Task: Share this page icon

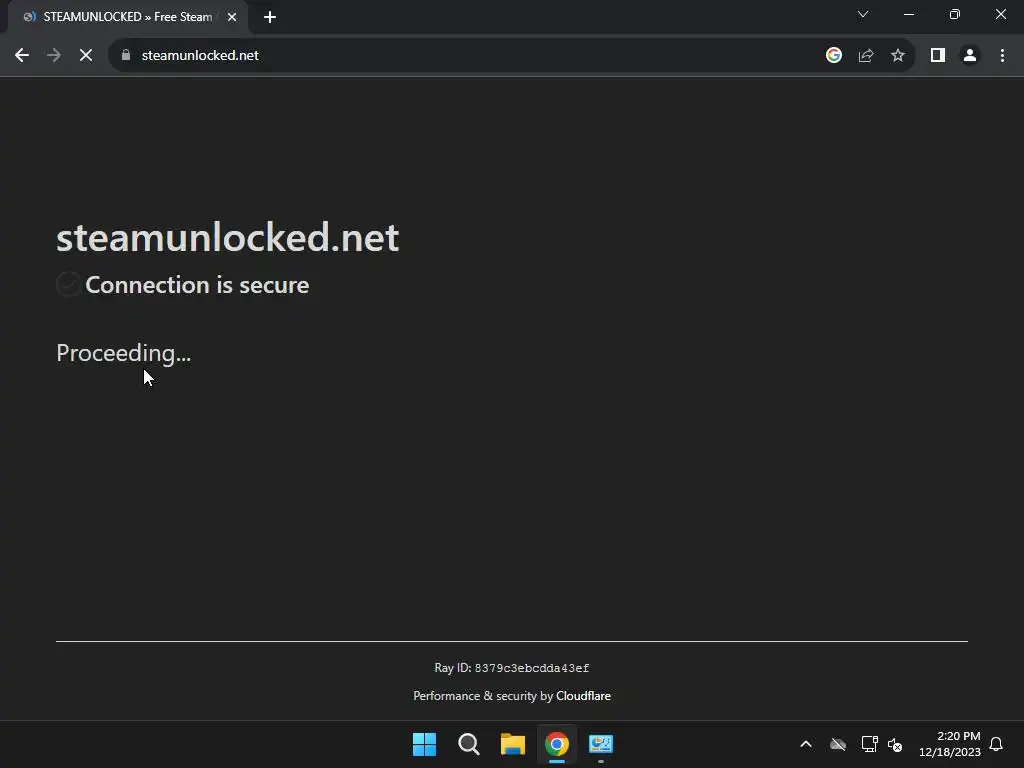Action: point(866,56)
